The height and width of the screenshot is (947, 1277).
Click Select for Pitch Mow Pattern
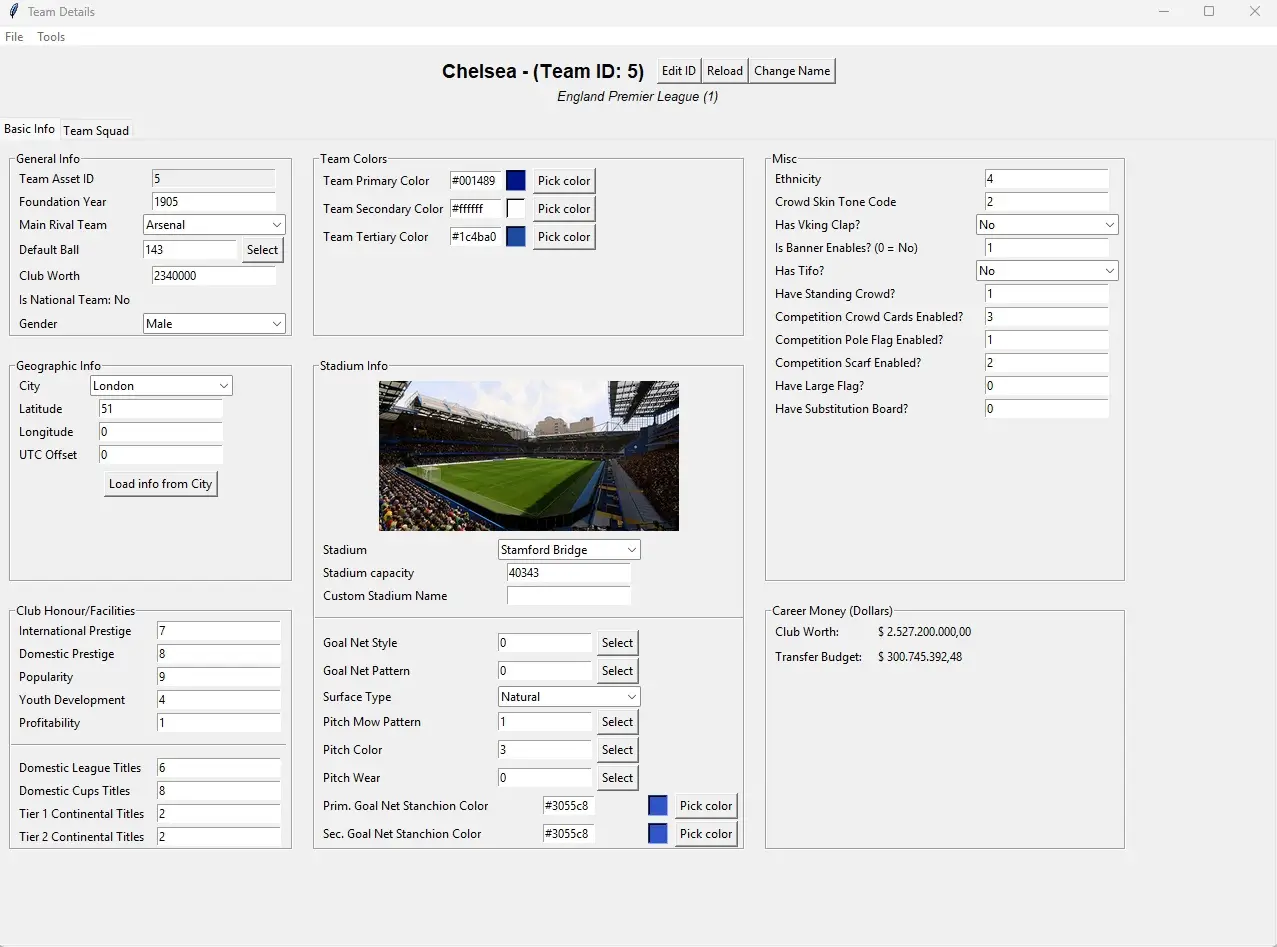[618, 722]
